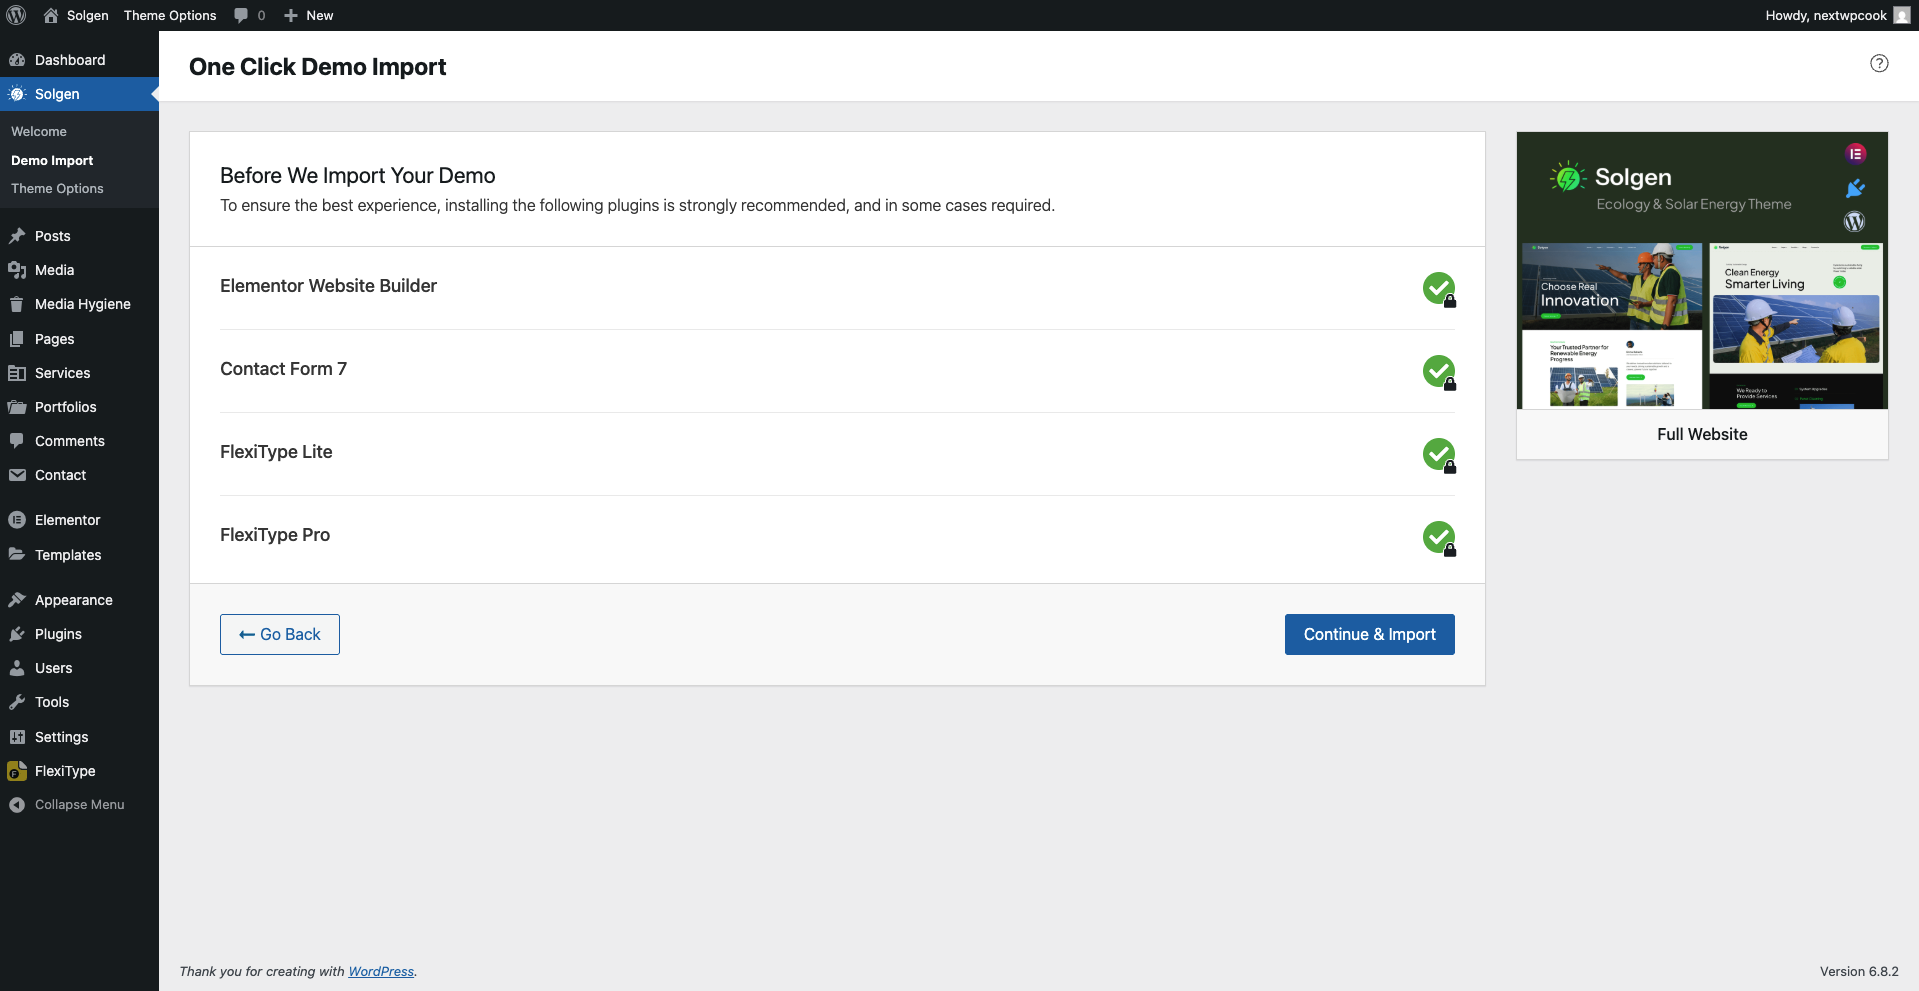
Task: Open the user avatar next to Howdy
Action: 1901,15
